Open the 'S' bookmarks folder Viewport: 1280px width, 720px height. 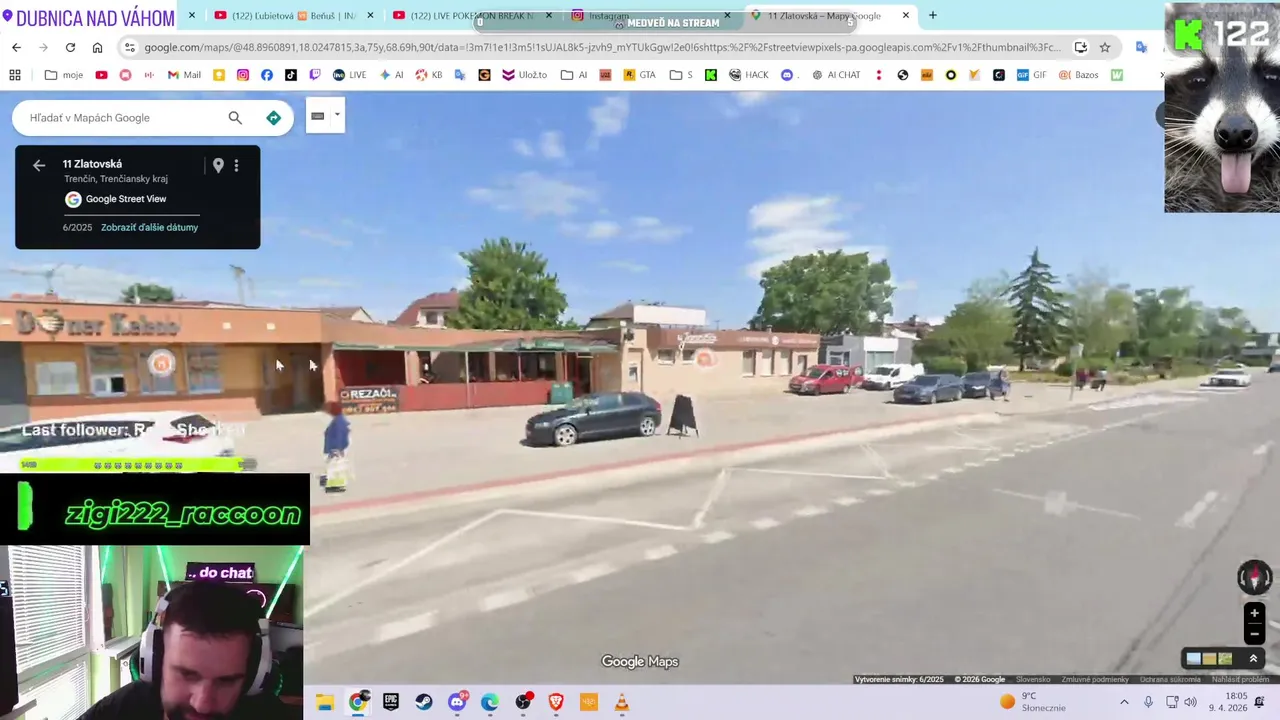point(681,75)
